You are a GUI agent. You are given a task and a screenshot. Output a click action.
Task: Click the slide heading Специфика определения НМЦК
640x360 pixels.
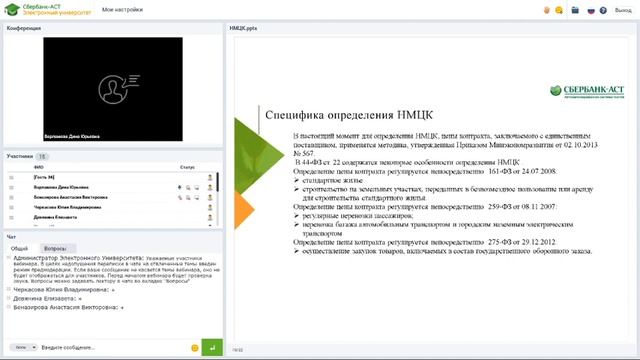[349, 115]
